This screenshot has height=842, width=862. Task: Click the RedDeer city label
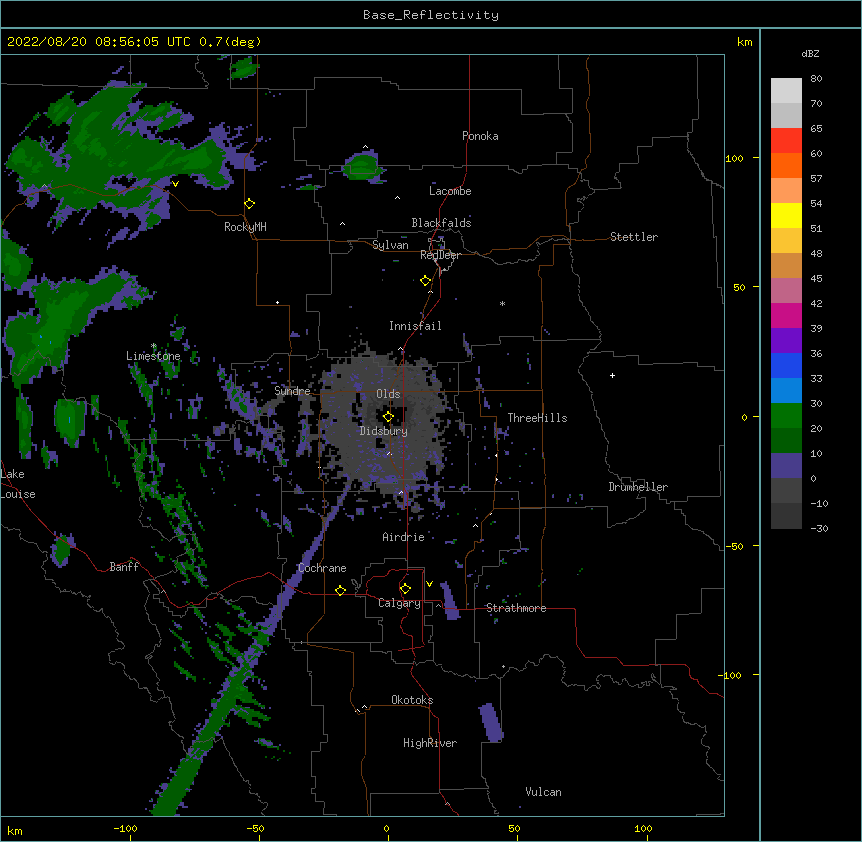click(x=440, y=255)
